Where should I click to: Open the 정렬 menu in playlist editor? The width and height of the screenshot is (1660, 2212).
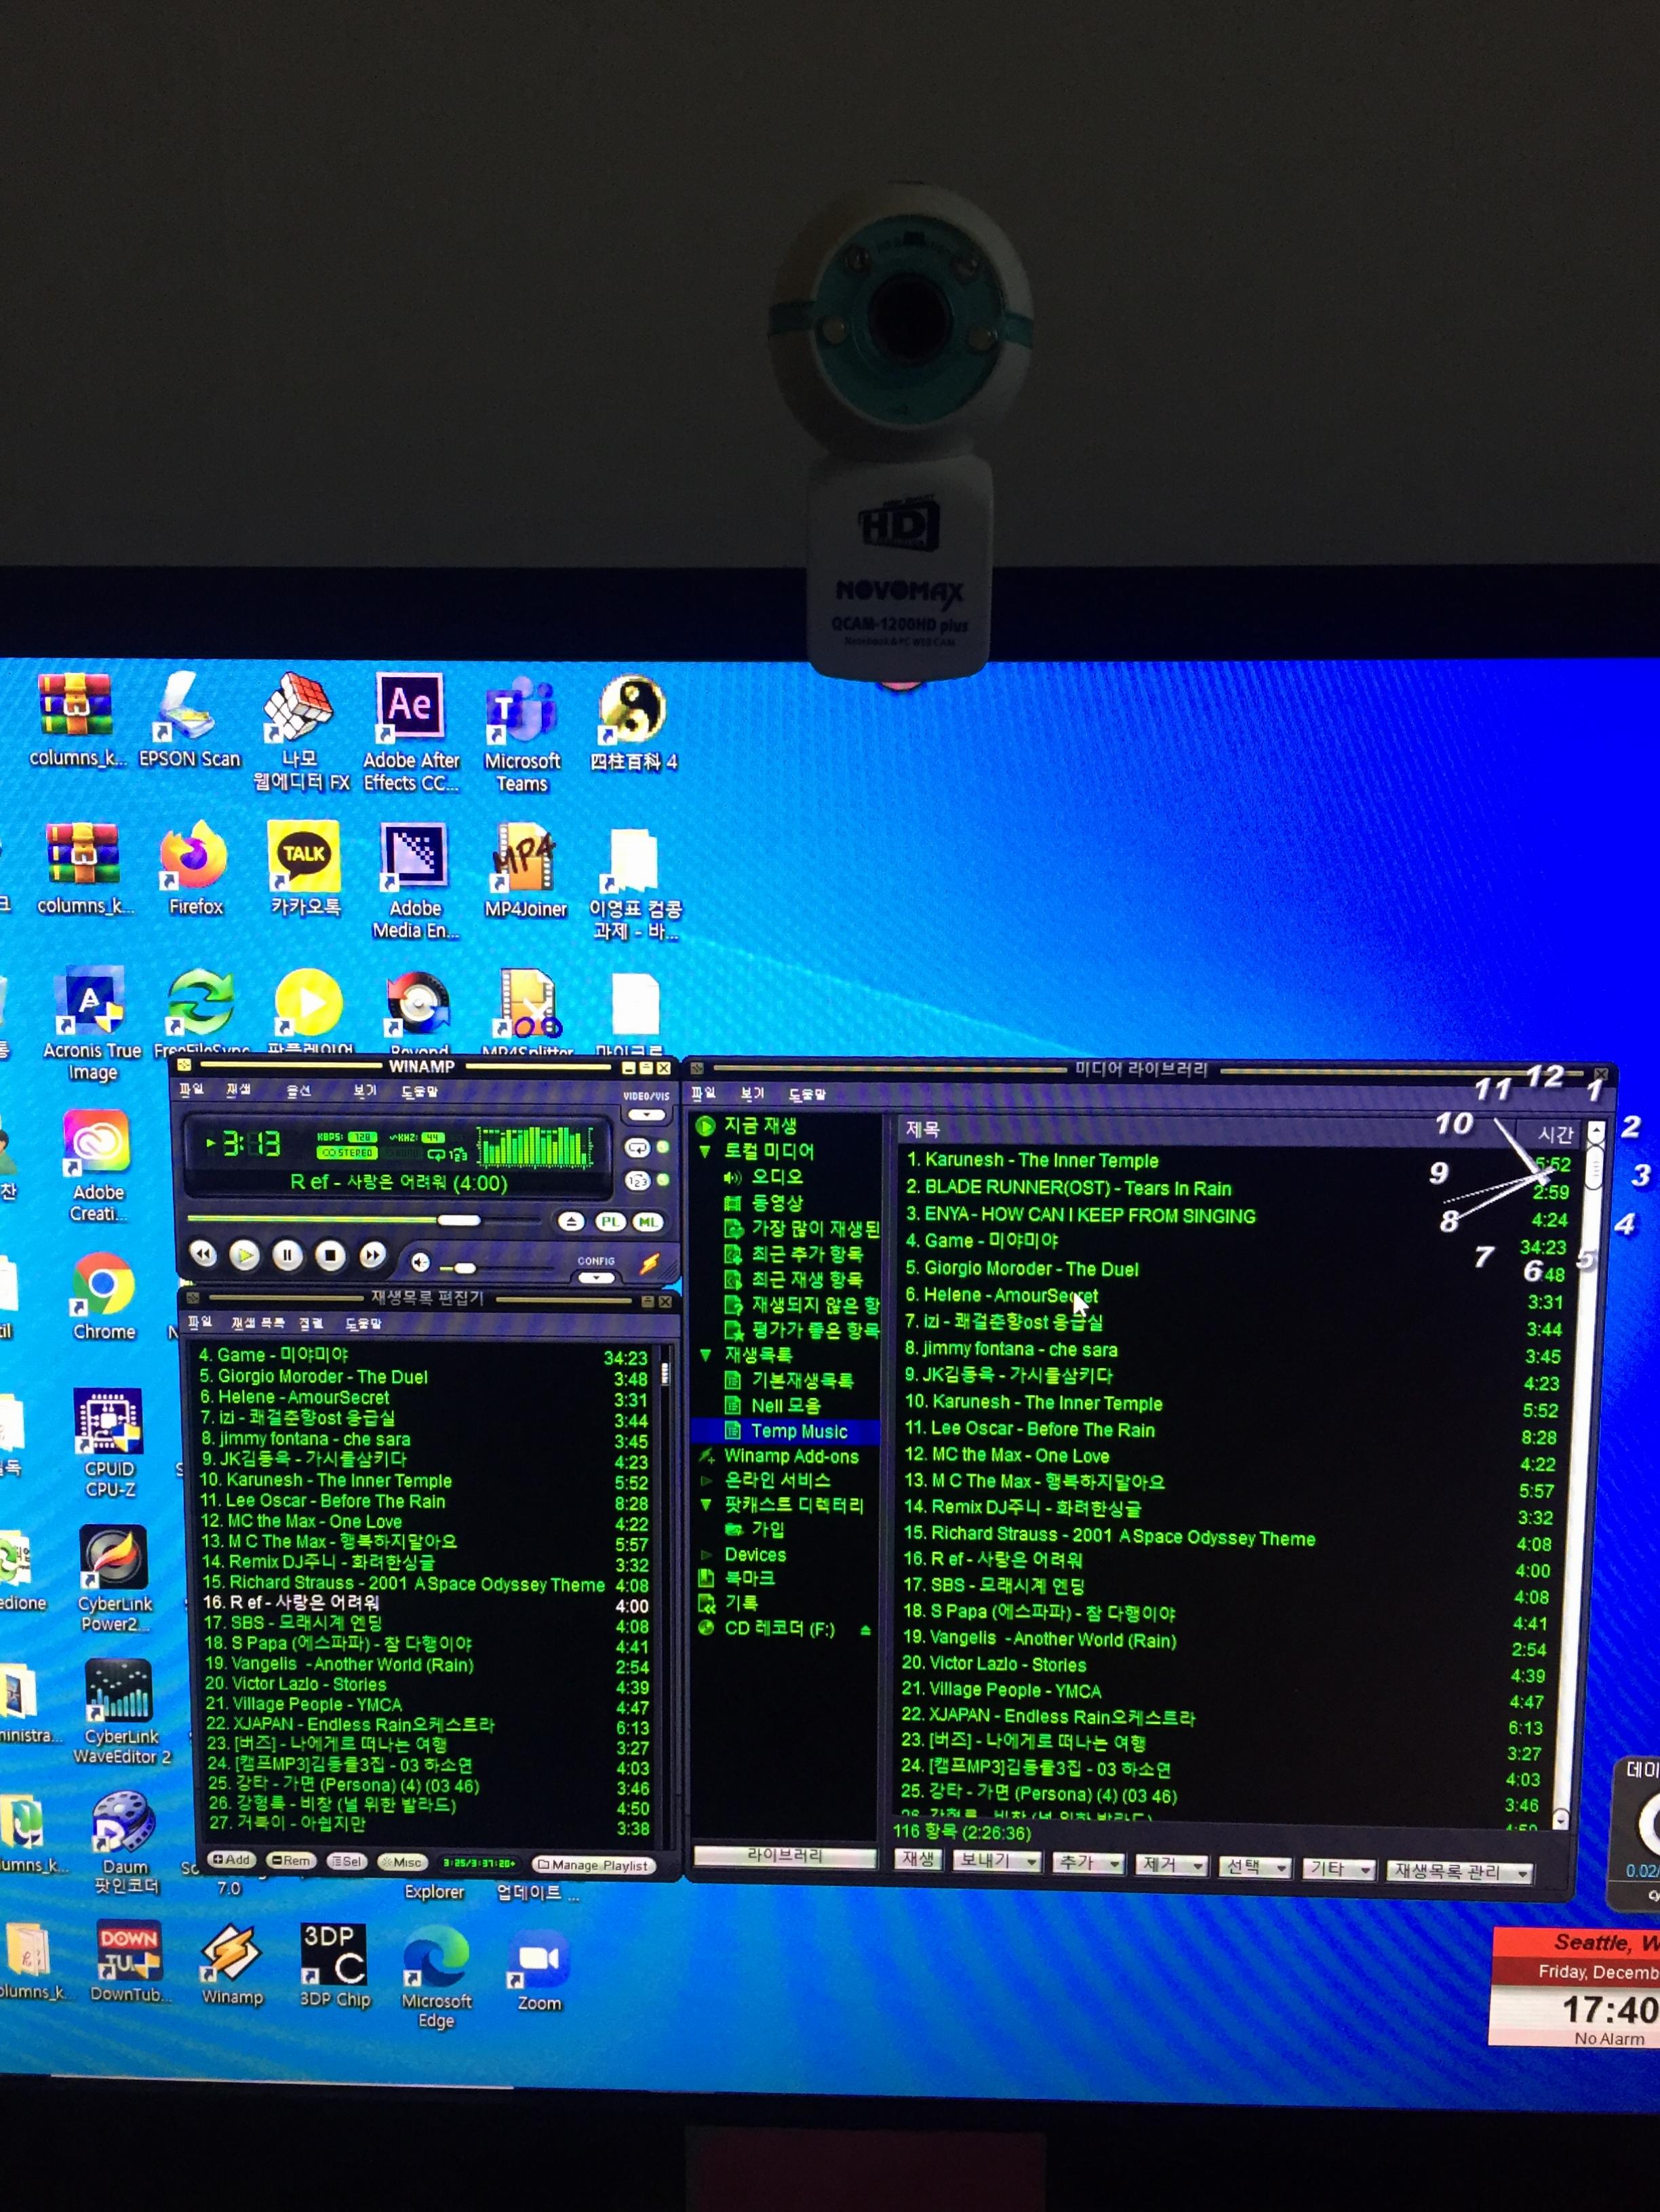pos(312,1323)
